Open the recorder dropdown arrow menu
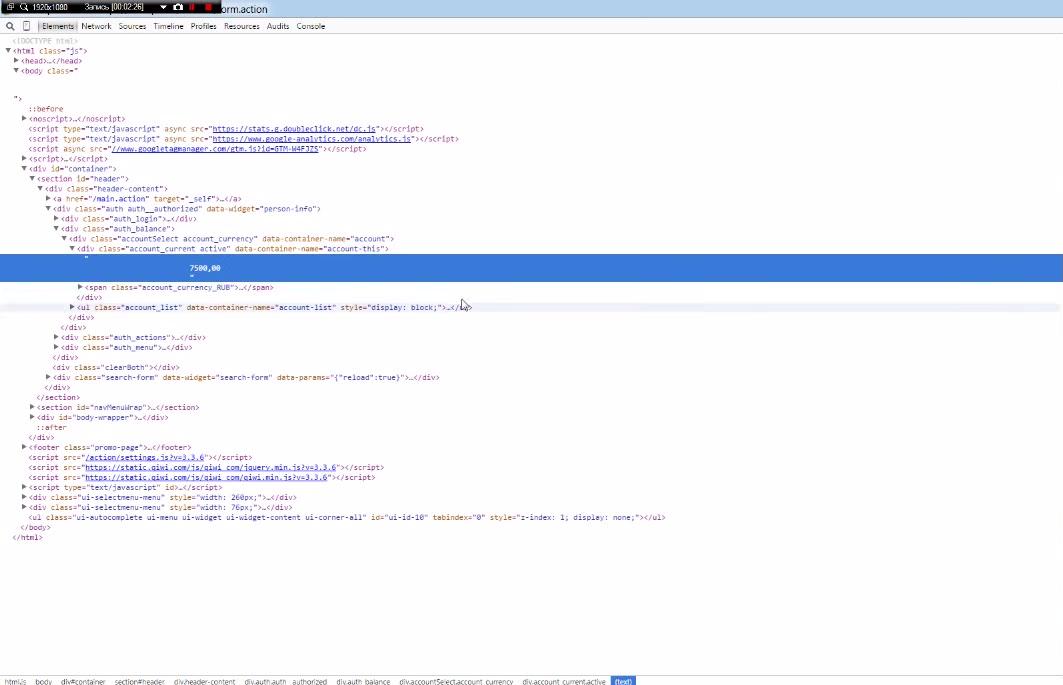 click(x=163, y=7)
